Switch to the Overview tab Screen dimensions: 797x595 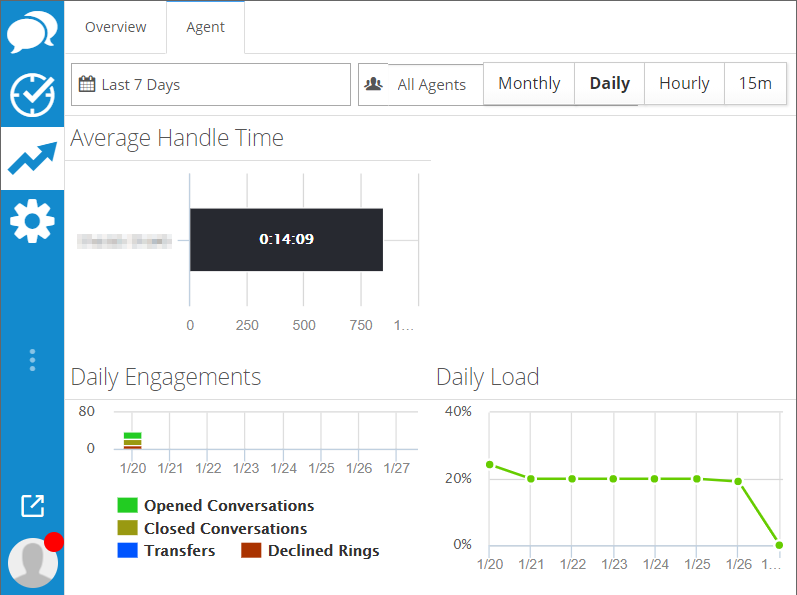(x=115, y=27)
